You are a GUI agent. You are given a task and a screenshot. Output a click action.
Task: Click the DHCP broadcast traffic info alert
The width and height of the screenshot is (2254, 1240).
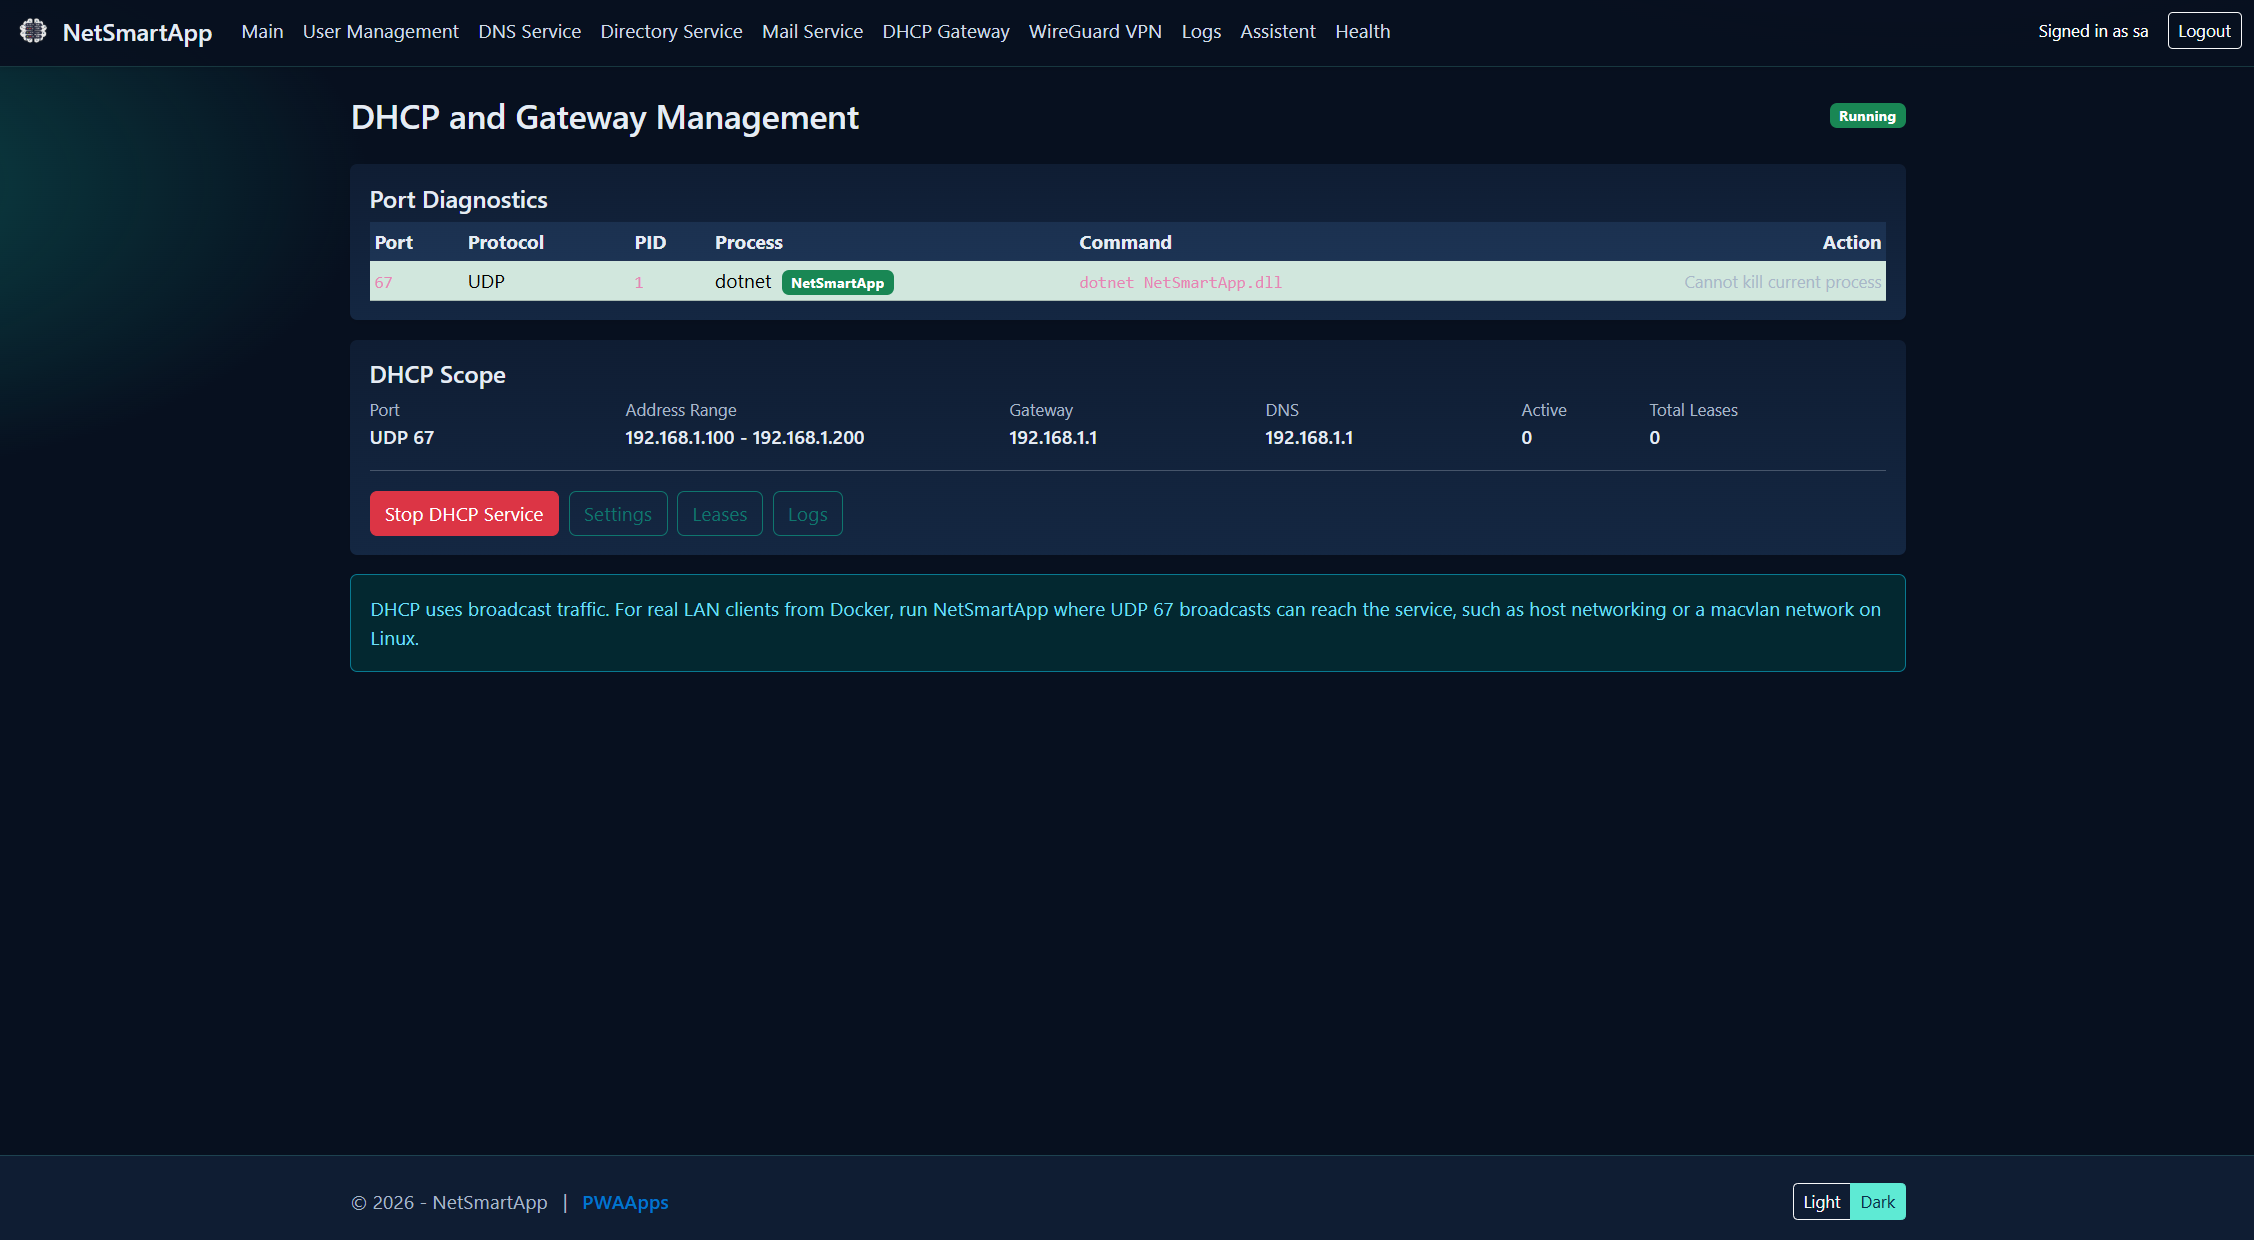pyautogui.click(x=1128, y=623)
